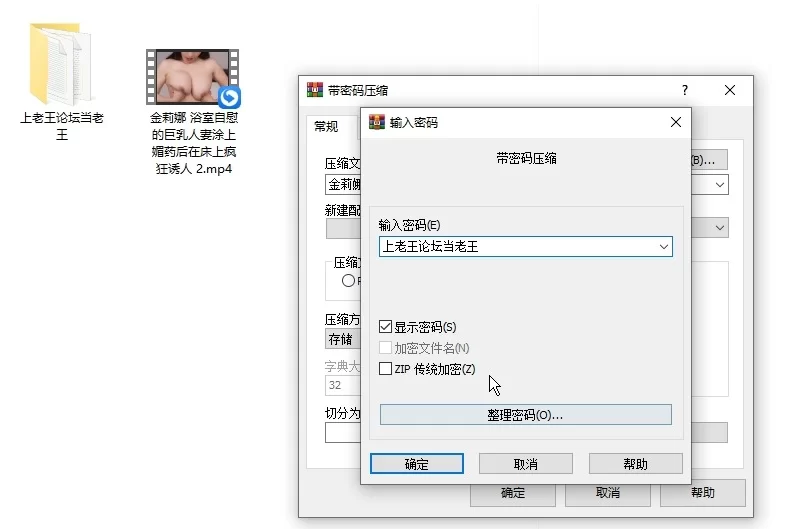Click 帮助 in the 带密码压缩 window

tap(703, 493)
